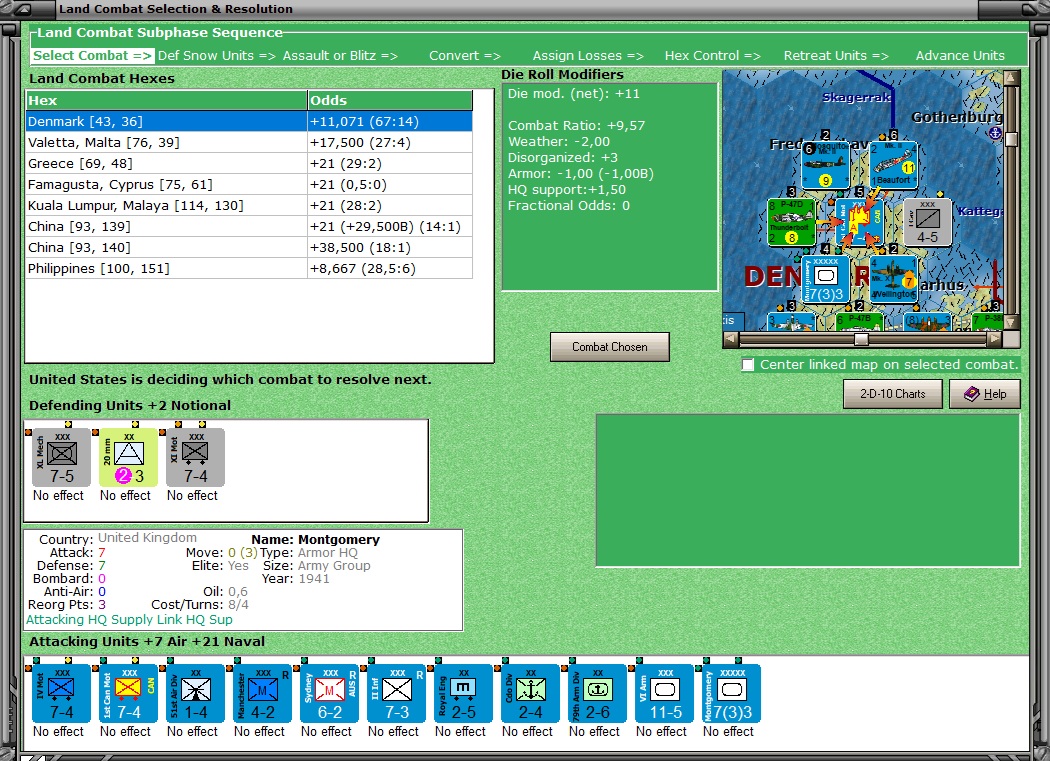This screenshot has height=761, width=1050.
Task: Select the XI Mot 7-4 defending unit
Action: click(x=196, y=458)
